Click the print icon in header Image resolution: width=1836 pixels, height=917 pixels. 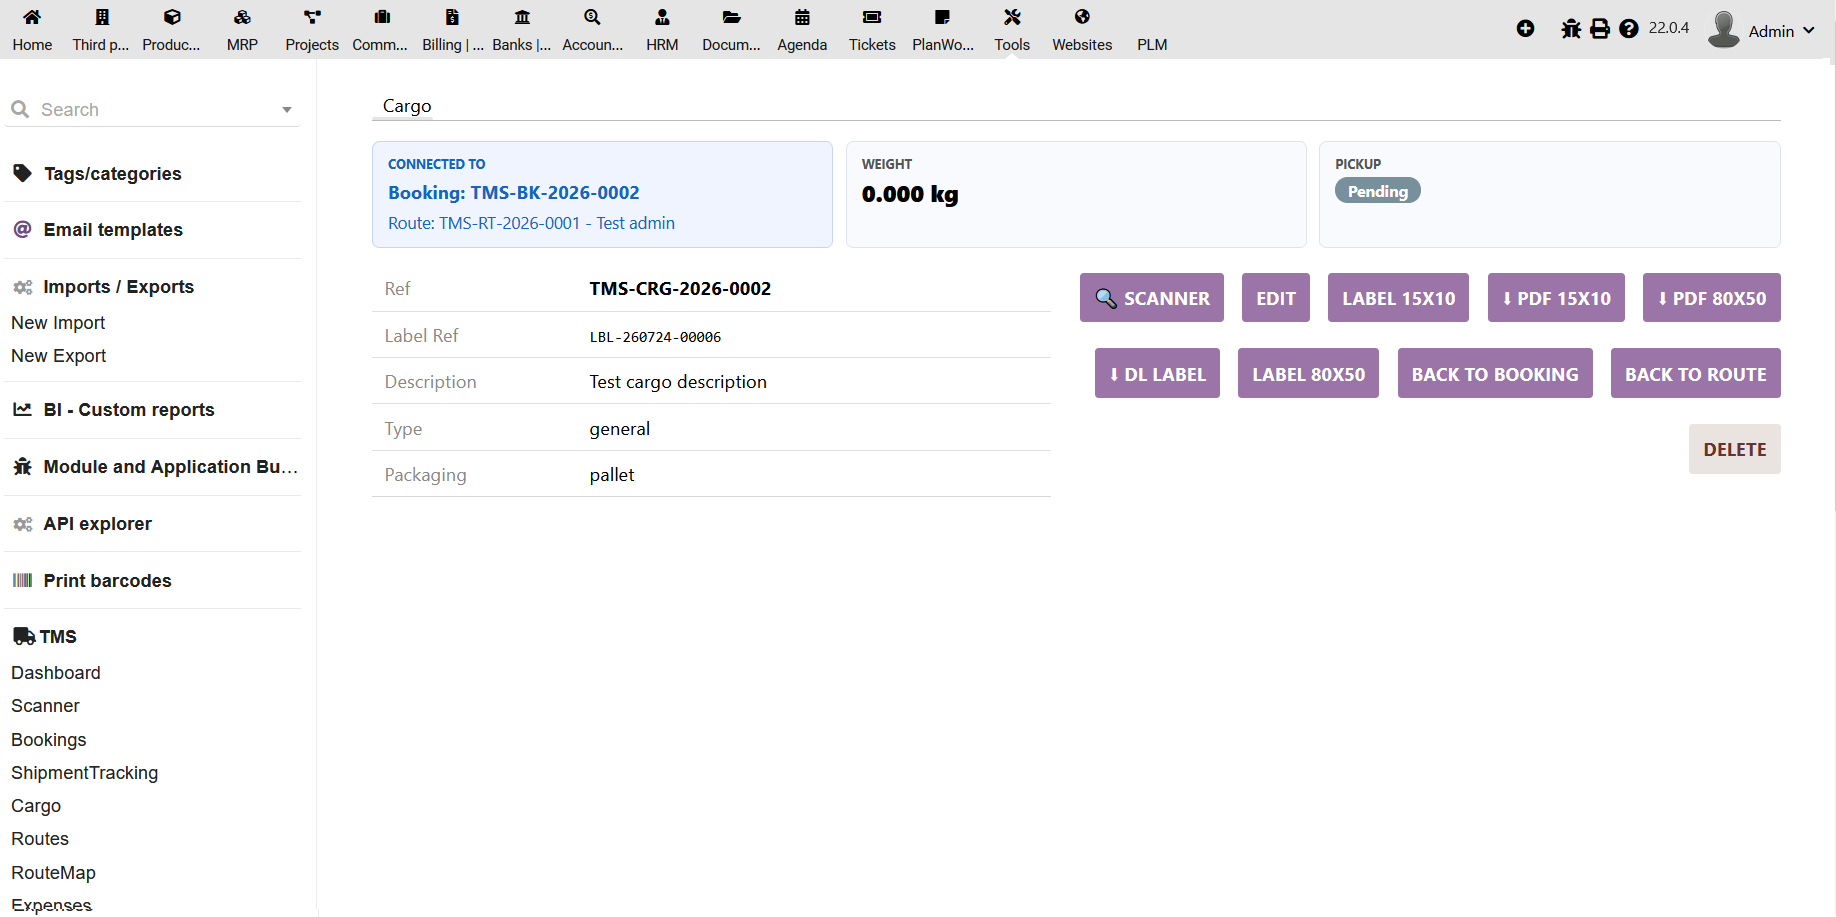(1600, 29)
